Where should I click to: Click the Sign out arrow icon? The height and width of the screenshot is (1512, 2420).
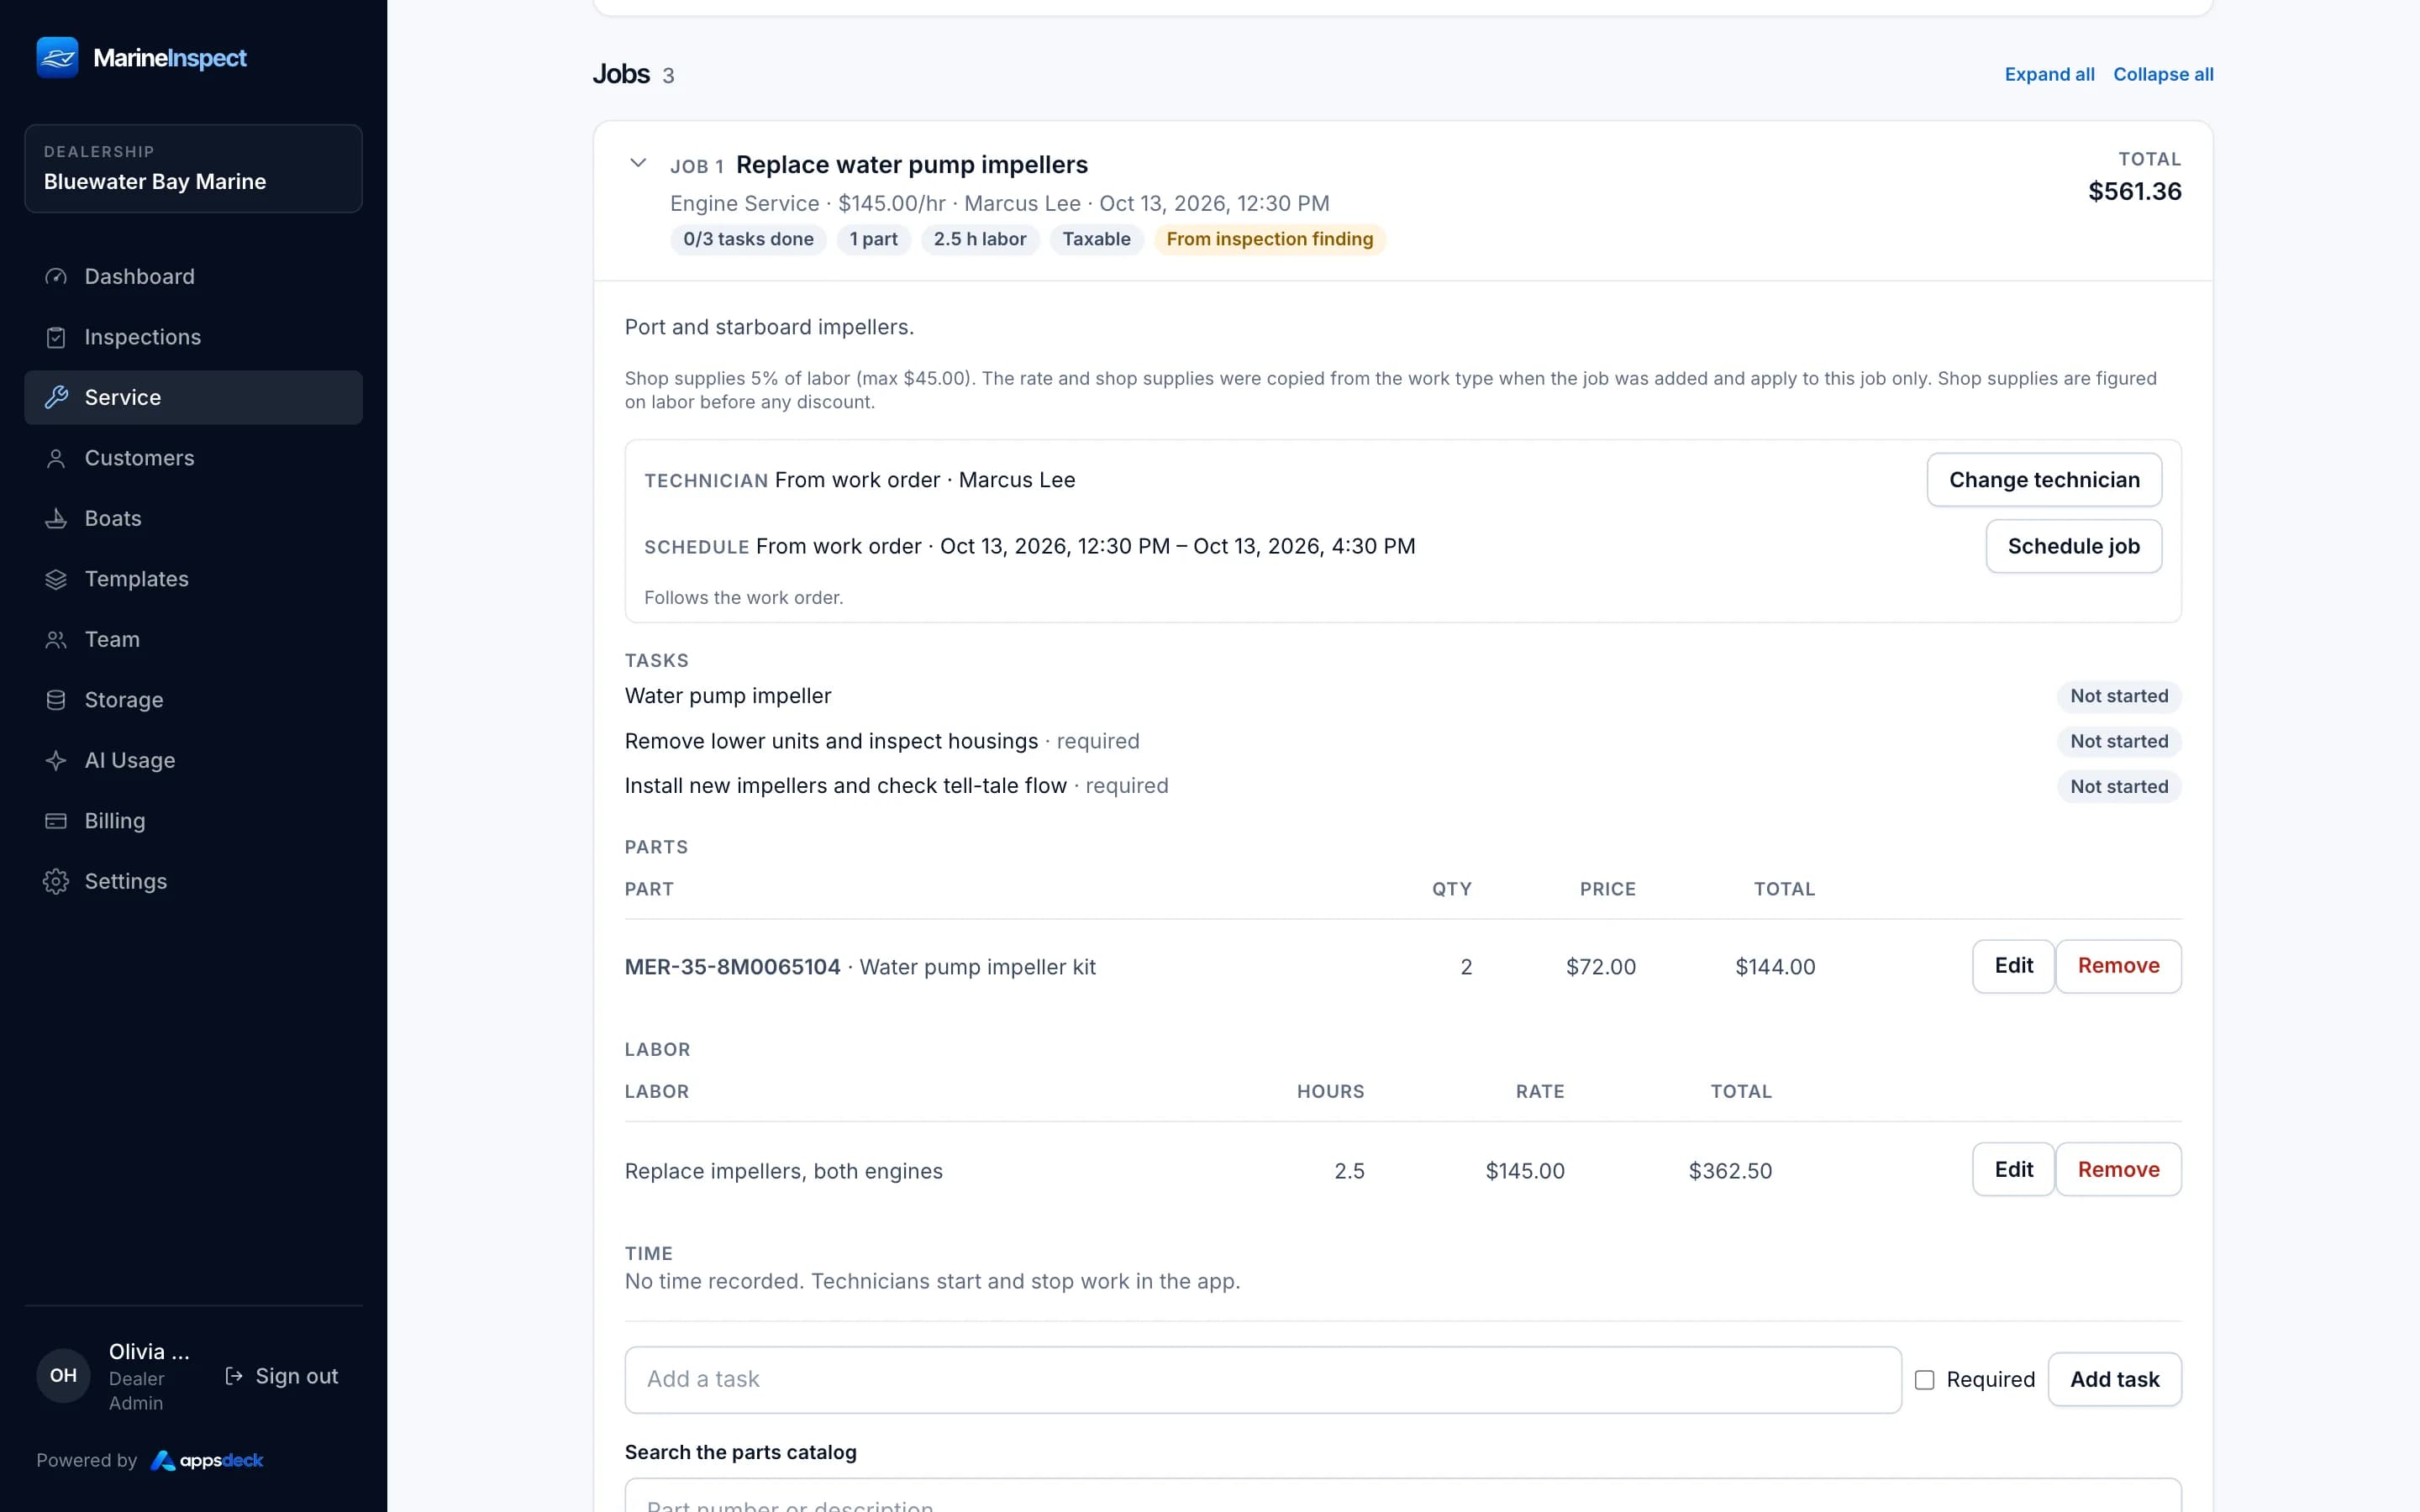coord(234,1376)
